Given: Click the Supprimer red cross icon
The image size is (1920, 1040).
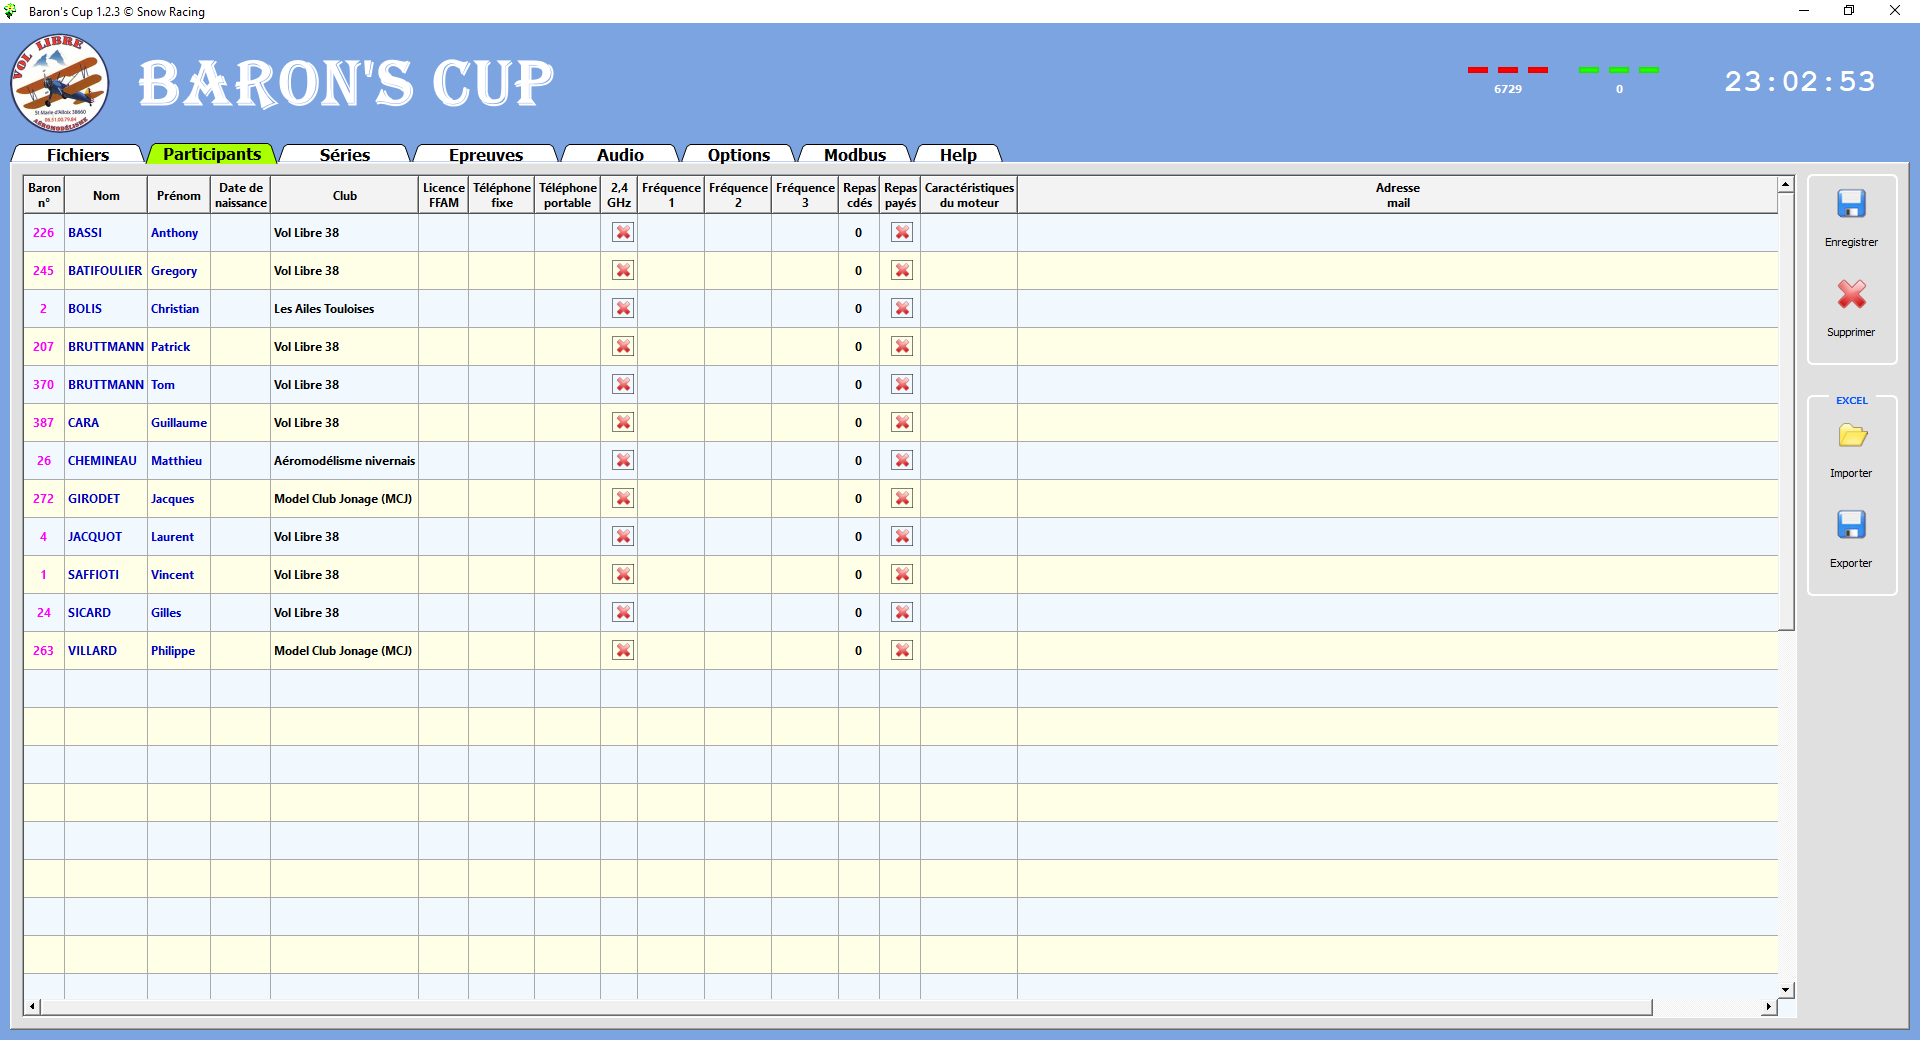Looking at the screenshot, I should pyautogui.click(x=1851, y=294).
